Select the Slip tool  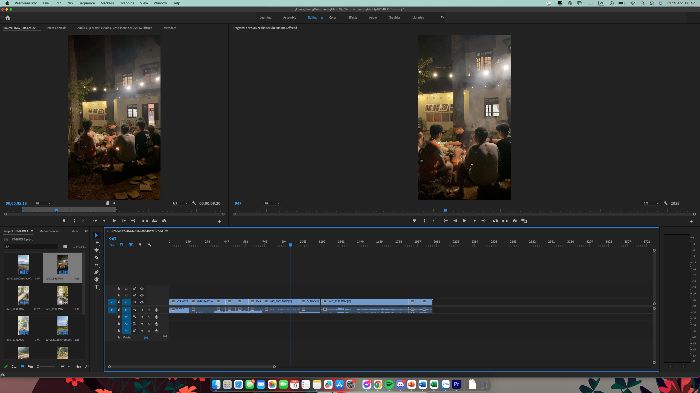tap(96, 265)
